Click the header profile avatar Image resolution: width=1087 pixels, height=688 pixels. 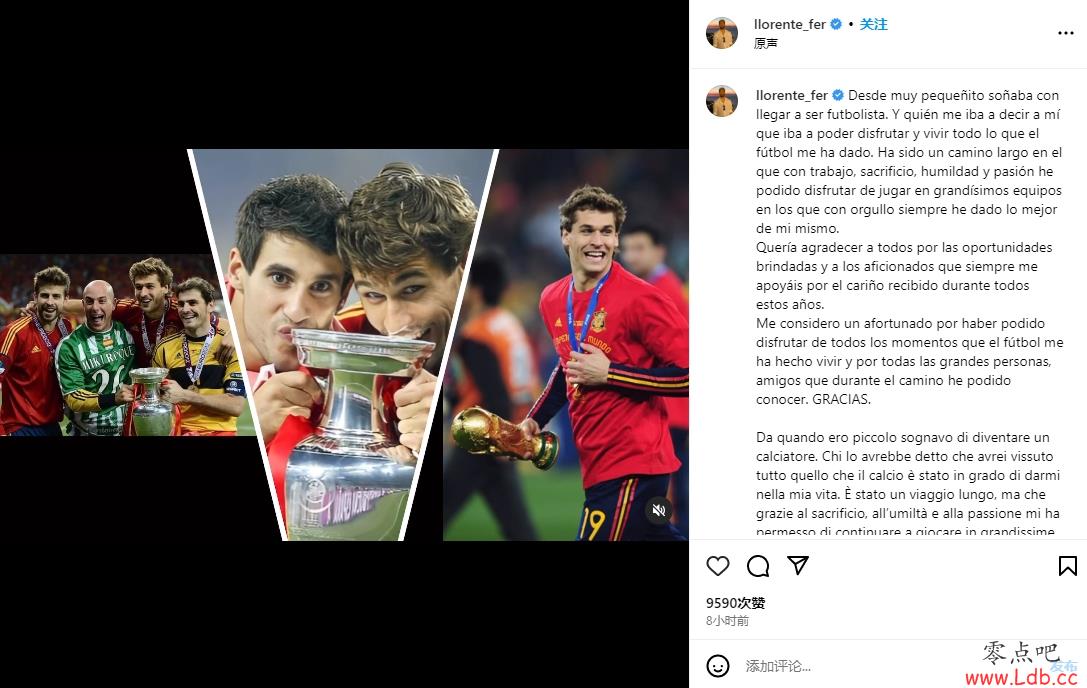tap(722, 33)
